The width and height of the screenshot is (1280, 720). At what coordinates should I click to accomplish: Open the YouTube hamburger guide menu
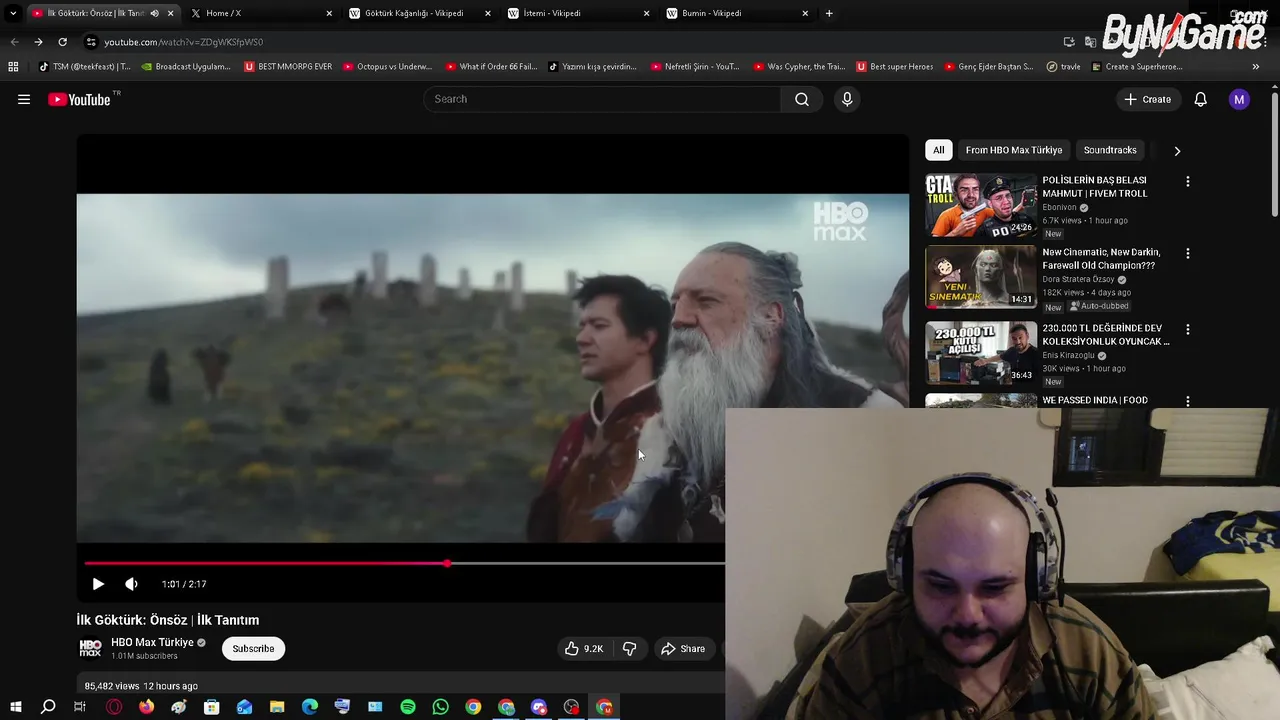[x=24, y=99]
